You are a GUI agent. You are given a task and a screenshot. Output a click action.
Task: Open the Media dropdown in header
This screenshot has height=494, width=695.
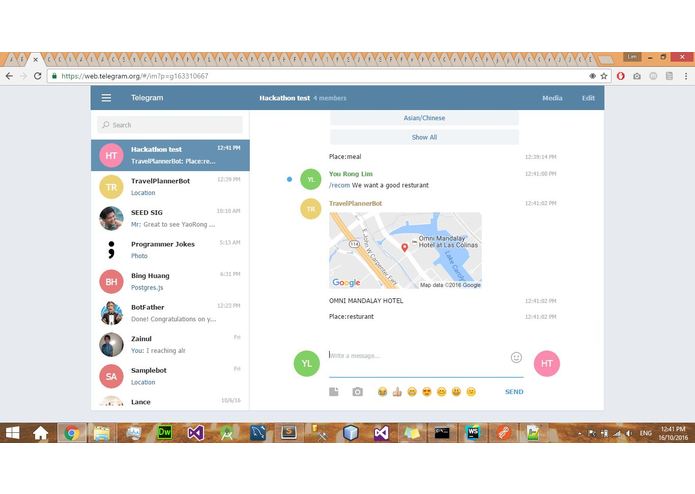pyautogui.click(x=552, y=98)
